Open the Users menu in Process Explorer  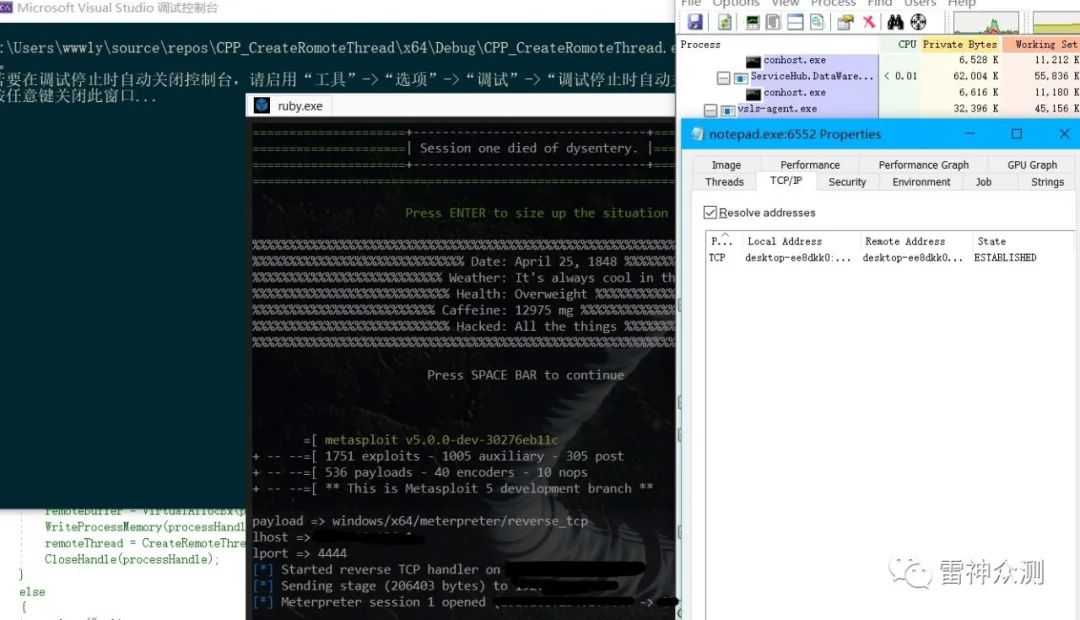pos(920,3)
